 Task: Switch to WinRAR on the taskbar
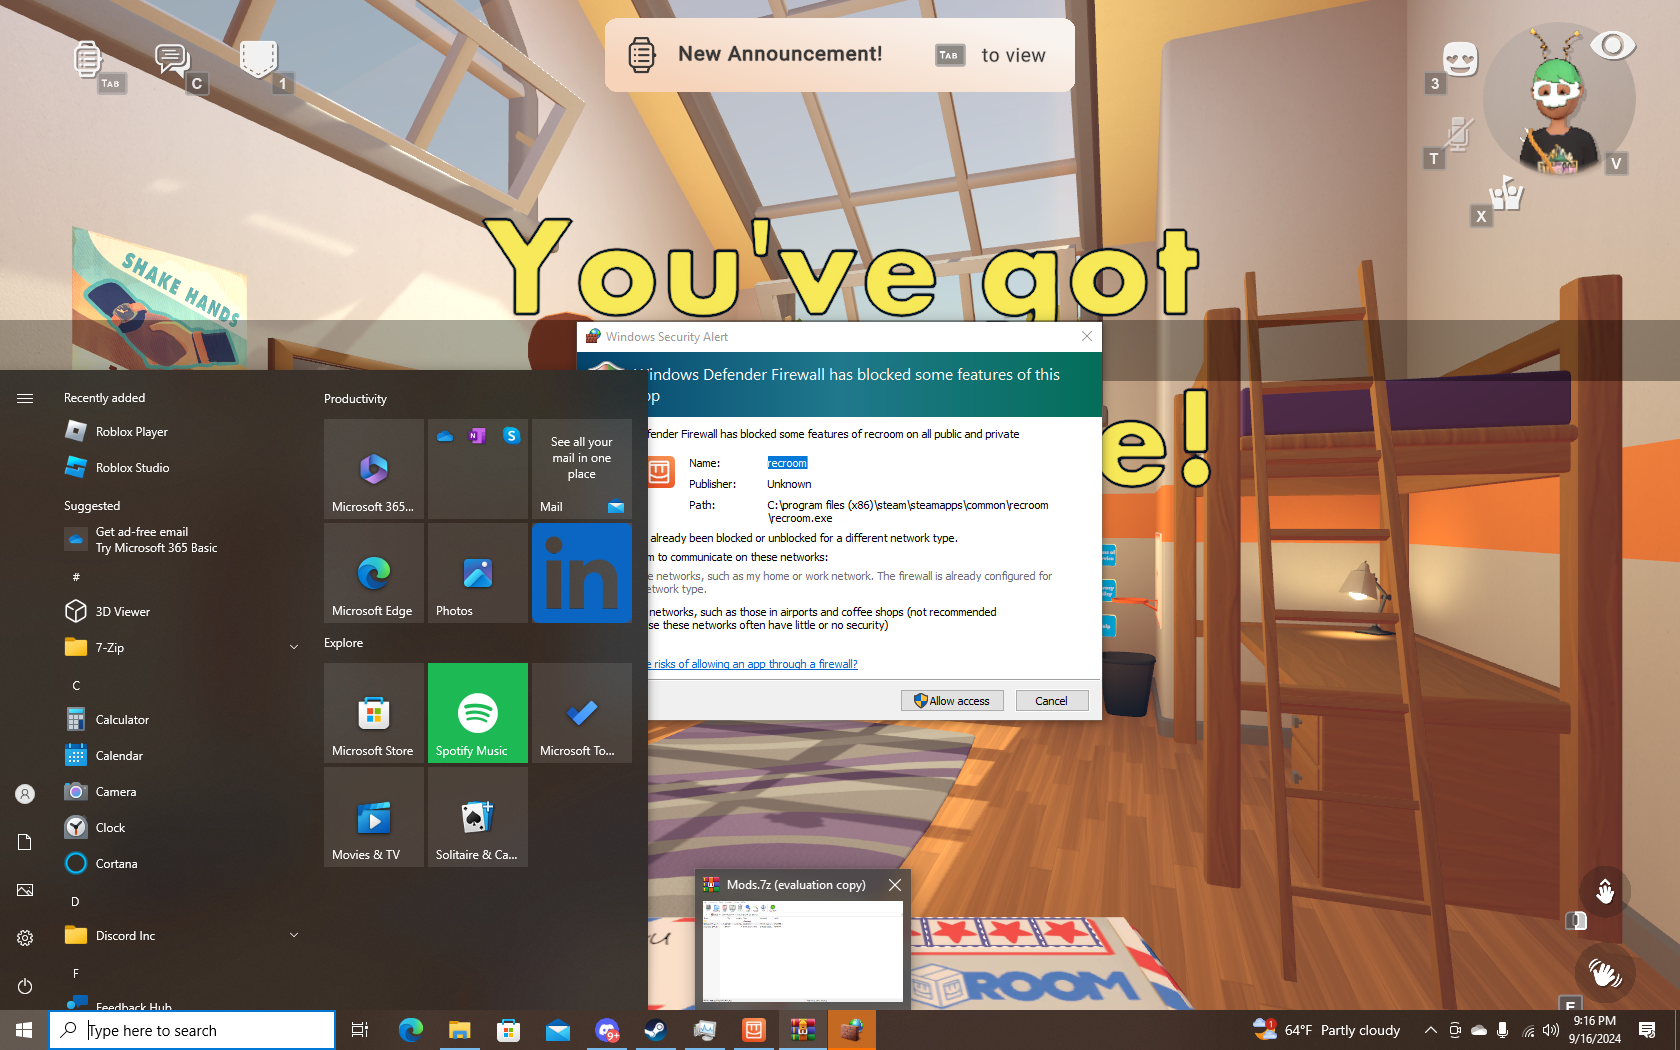pyautogui.click(x=803, y=1030)
